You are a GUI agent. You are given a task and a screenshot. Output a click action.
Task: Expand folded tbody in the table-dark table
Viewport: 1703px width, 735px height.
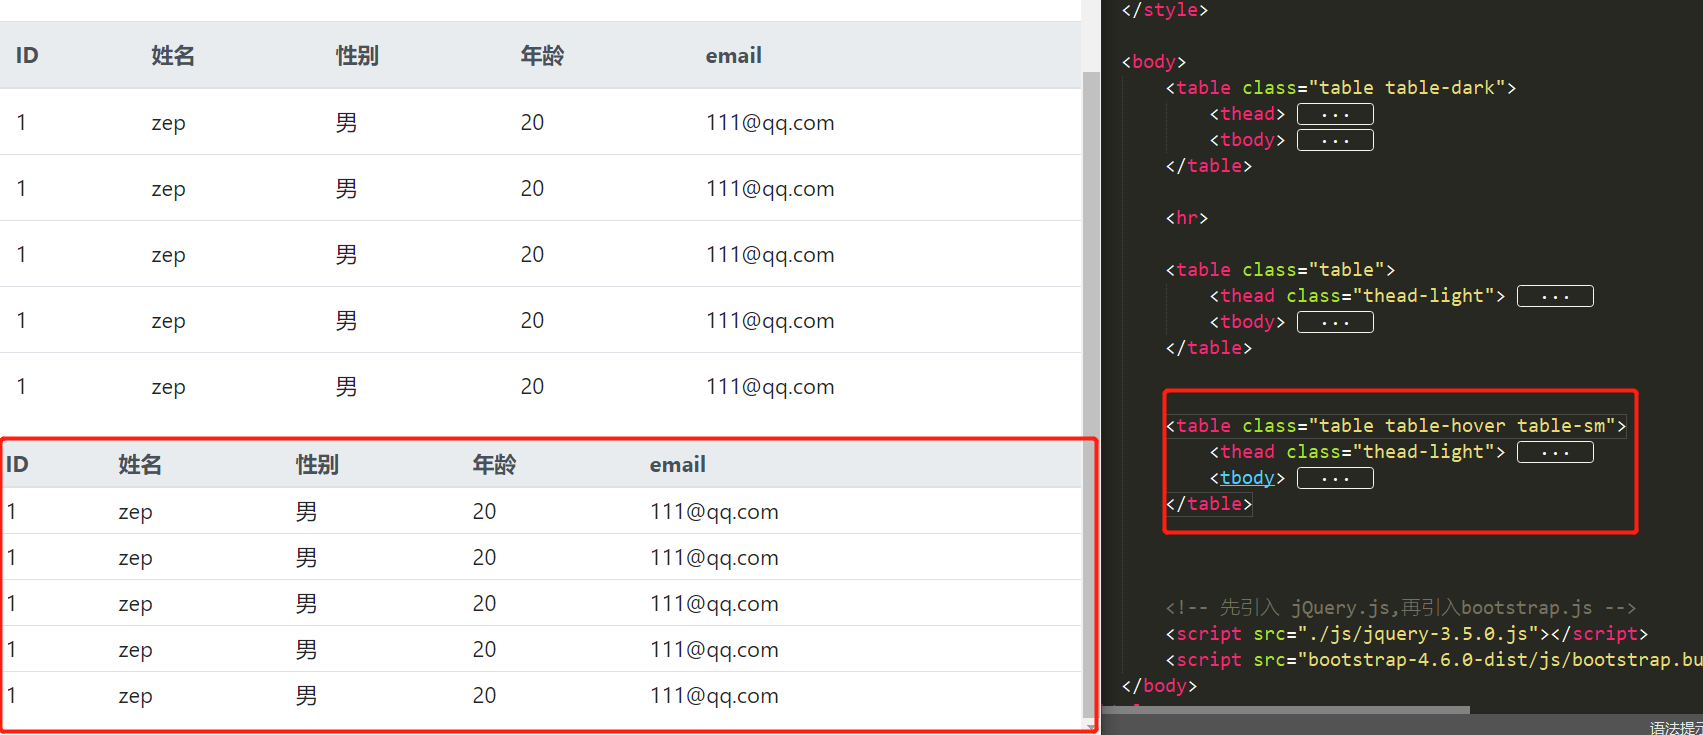pyautogui.click(x=1335, y=140)
